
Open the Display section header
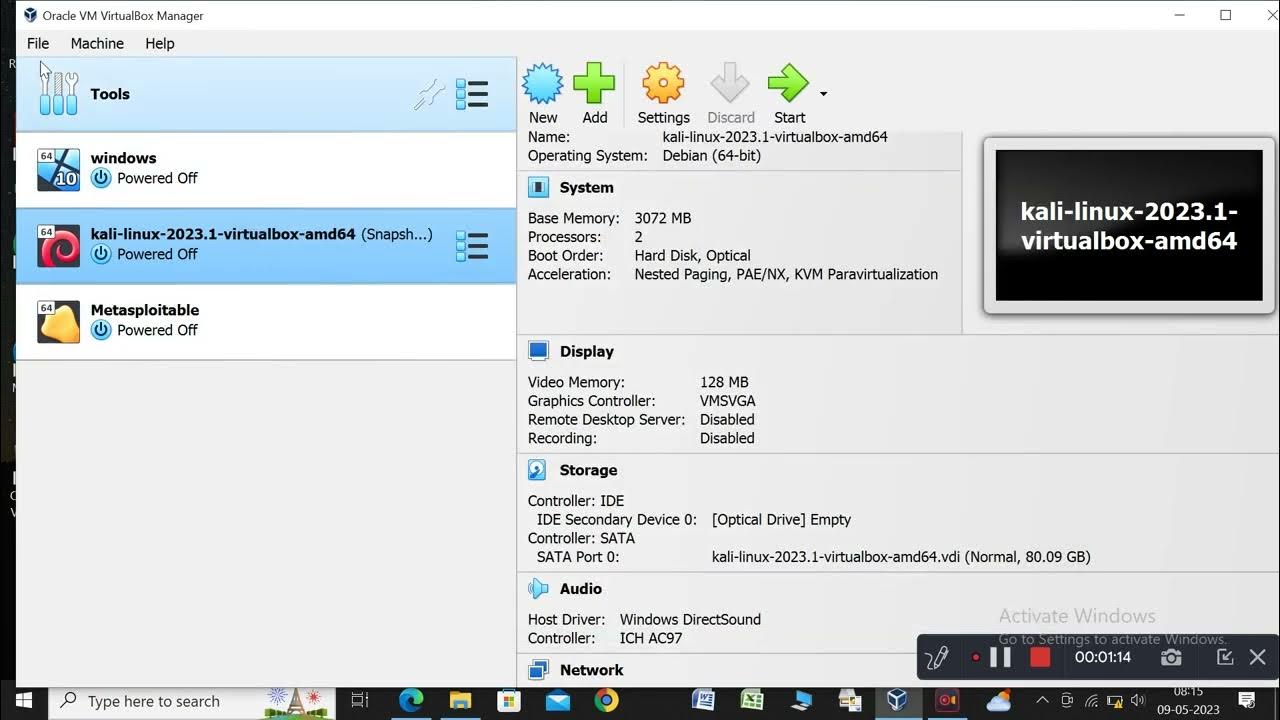(586, 351)
